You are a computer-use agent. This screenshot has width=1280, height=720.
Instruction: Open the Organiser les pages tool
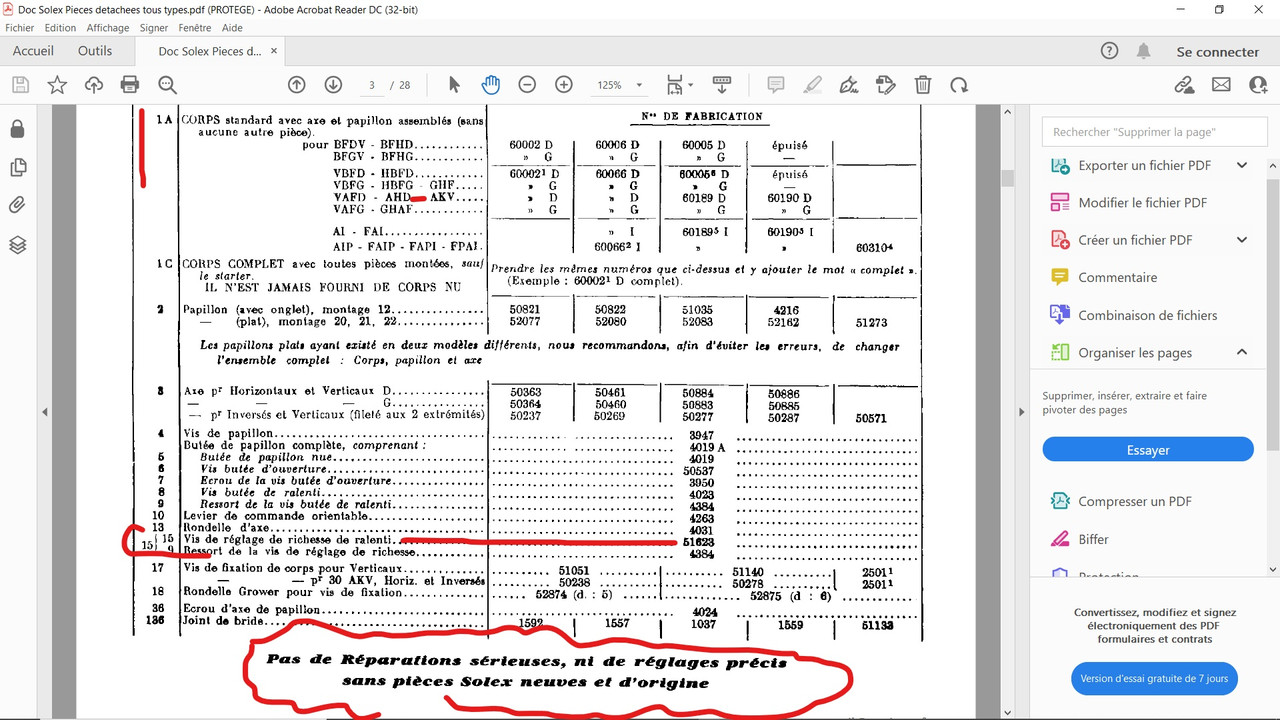1135,352
